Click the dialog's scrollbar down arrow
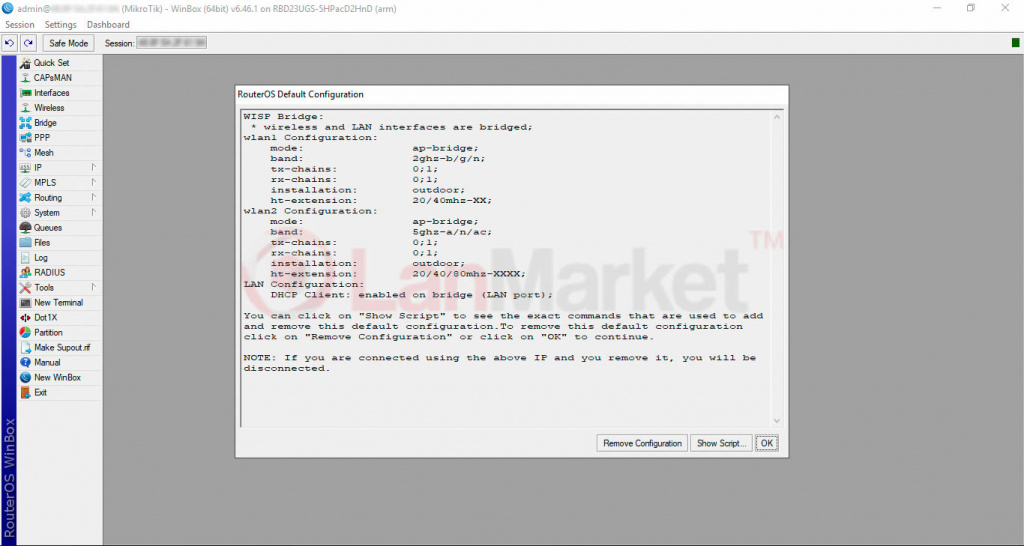The image size is (1024, 546). (776, 421)
